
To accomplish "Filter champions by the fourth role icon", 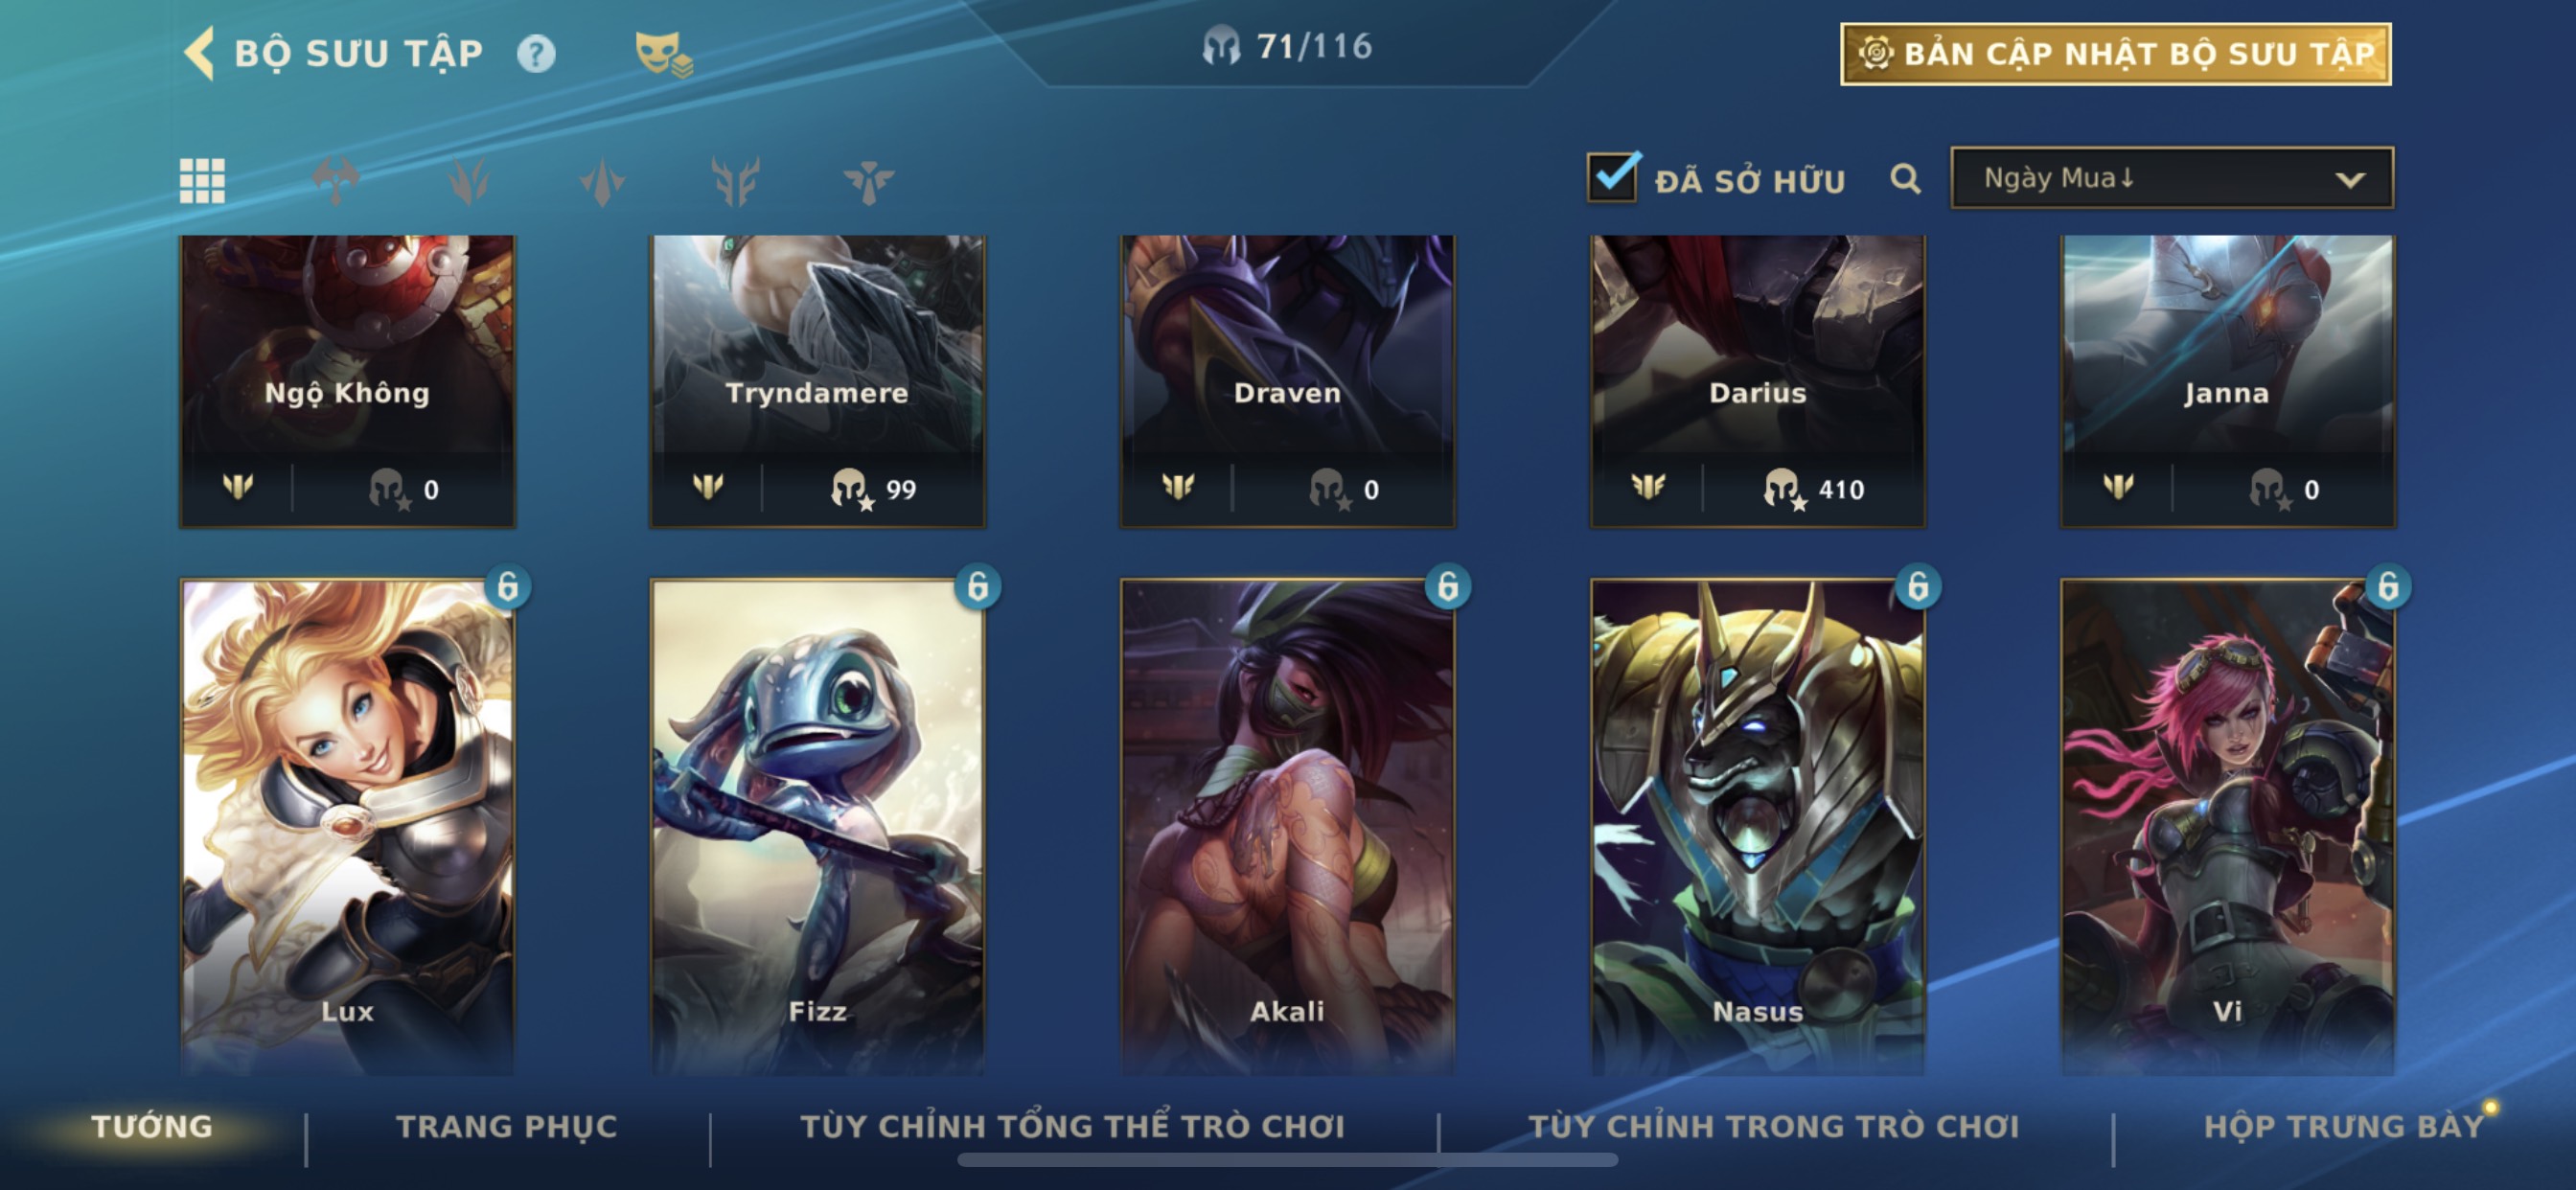I will [x=736, y=181].
